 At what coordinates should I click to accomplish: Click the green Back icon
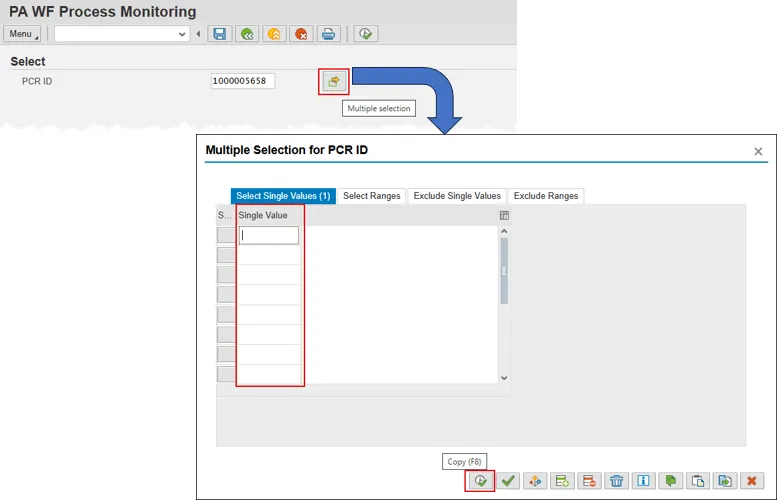[x=247, y=34]
